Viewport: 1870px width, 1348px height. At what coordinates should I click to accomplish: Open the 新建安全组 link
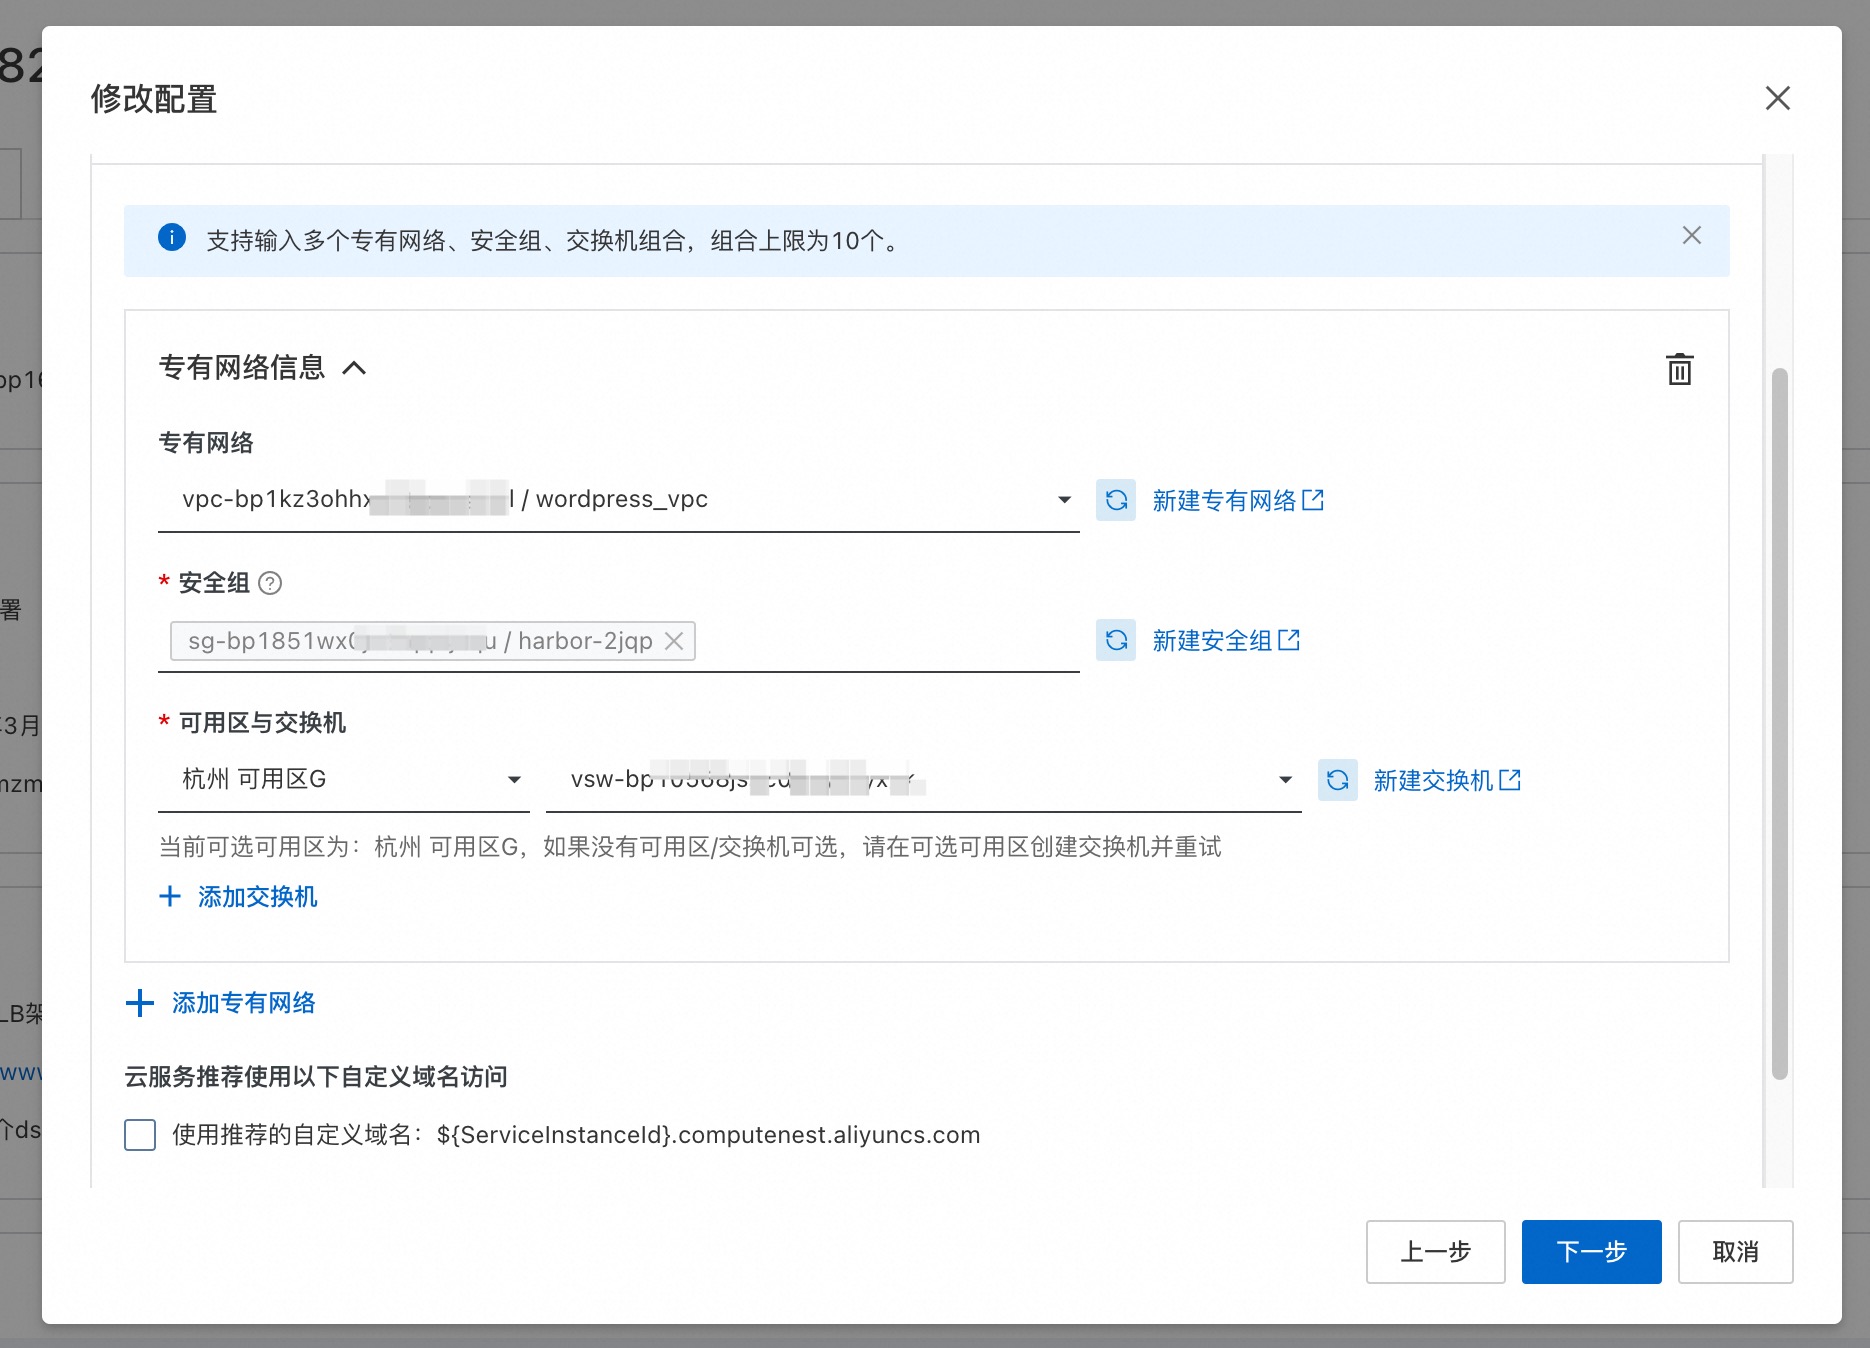click(x=1226, y=640)
